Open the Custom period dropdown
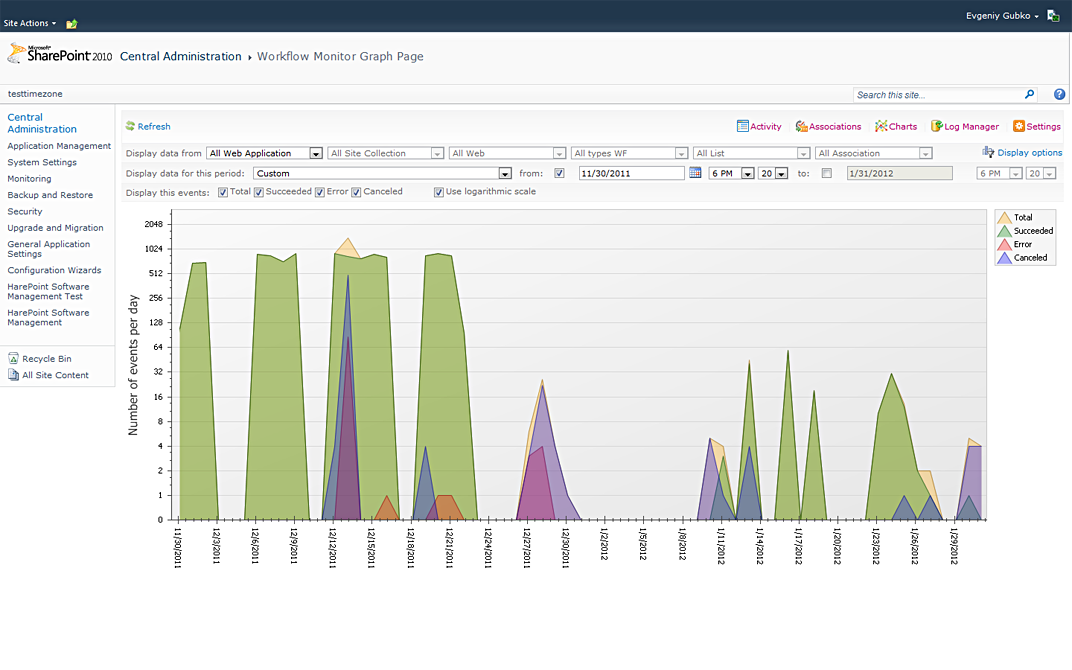Viewport: 1072px width, 670px height. pyautogui.click(x=505, y=173)
